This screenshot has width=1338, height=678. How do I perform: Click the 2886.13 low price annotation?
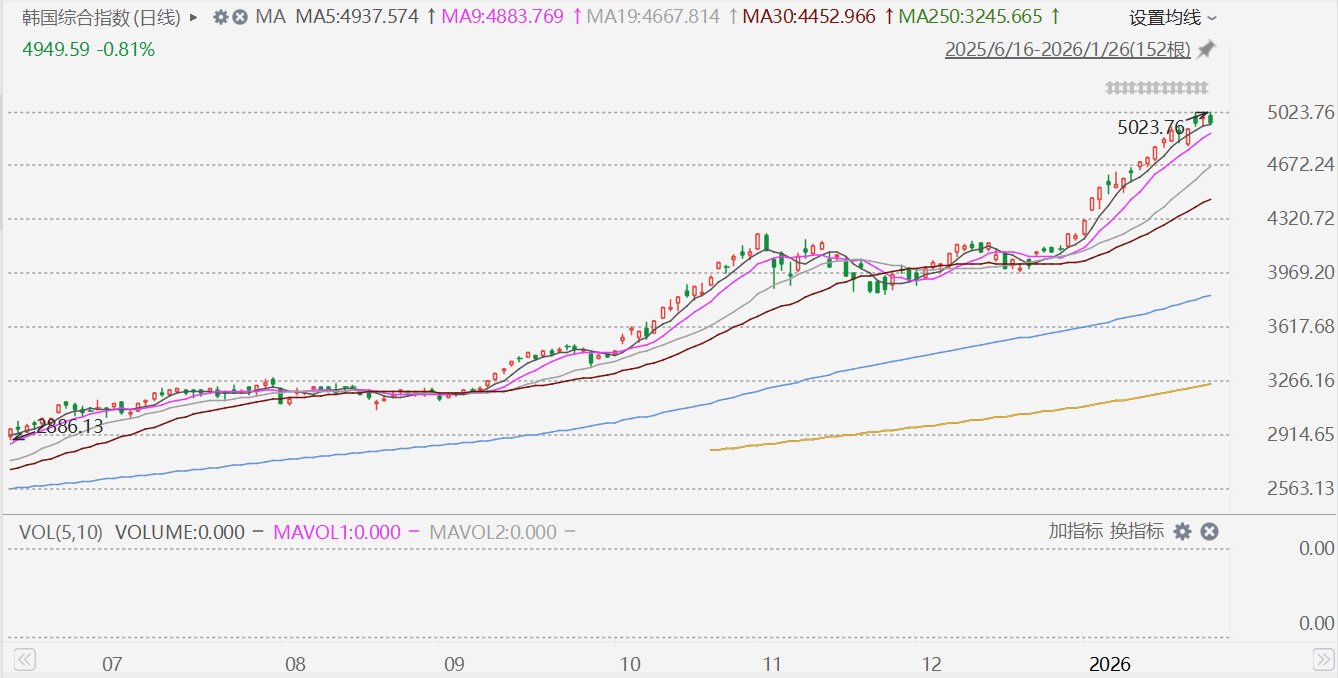(70, 426)
